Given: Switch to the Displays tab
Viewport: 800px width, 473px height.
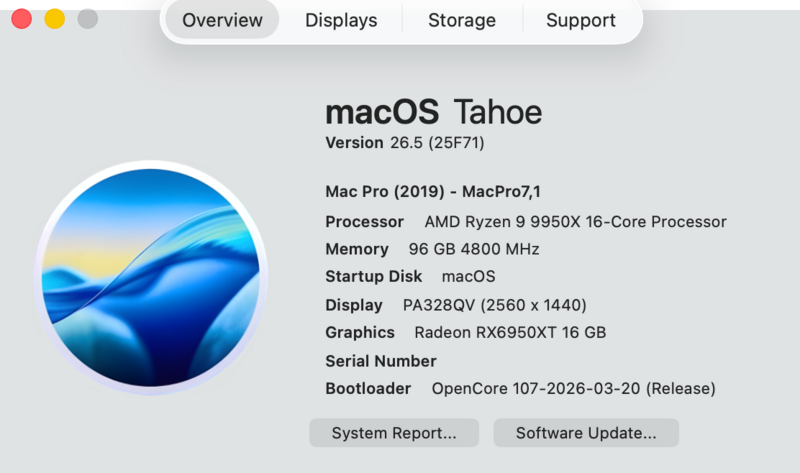Looking at the screenshot, I should click(341, 20).
